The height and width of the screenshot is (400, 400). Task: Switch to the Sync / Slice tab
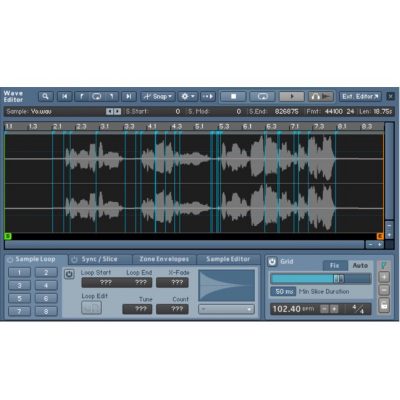[99, 259]
